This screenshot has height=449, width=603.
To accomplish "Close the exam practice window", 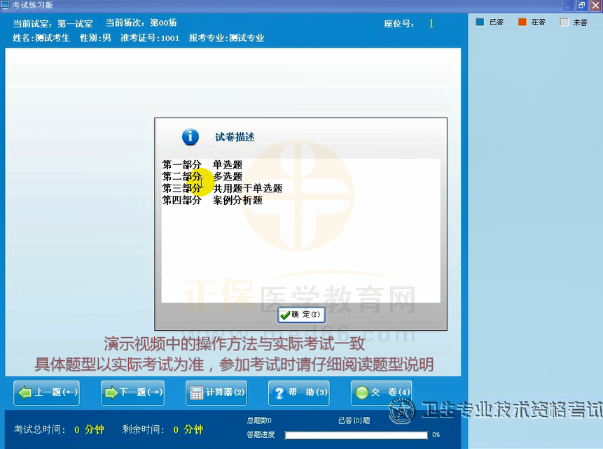I will click(595, 5).
